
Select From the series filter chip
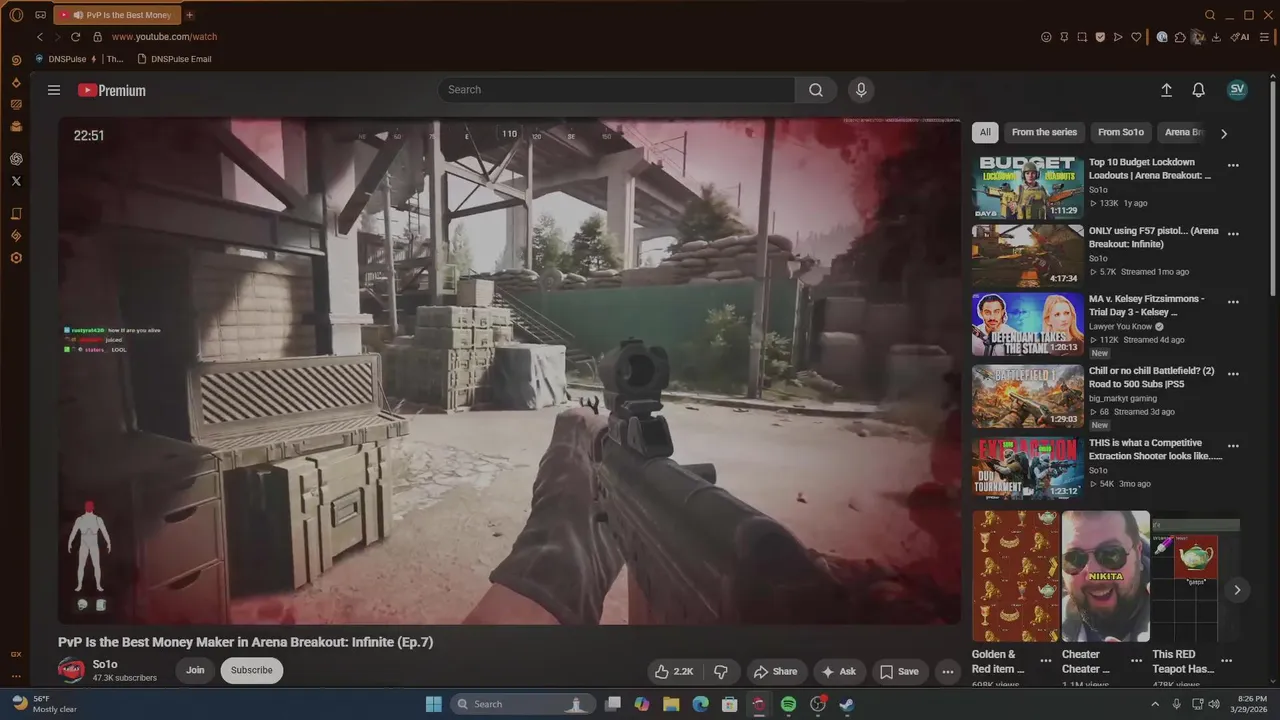[1044, 132]
